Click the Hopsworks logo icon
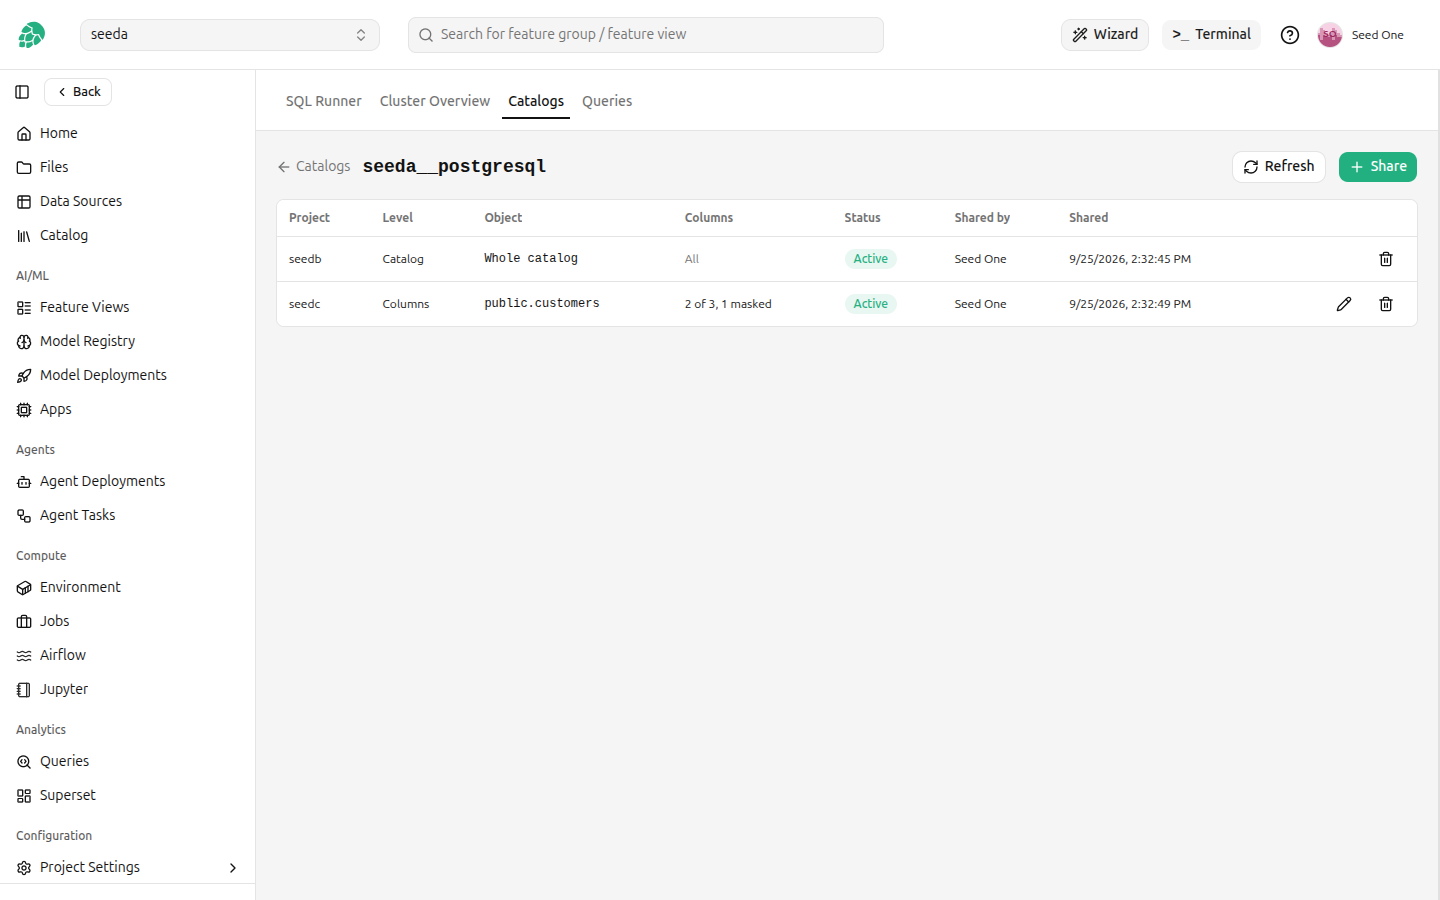The height and width of the screenshot is (900, 1440). click(x=31, y=35)
